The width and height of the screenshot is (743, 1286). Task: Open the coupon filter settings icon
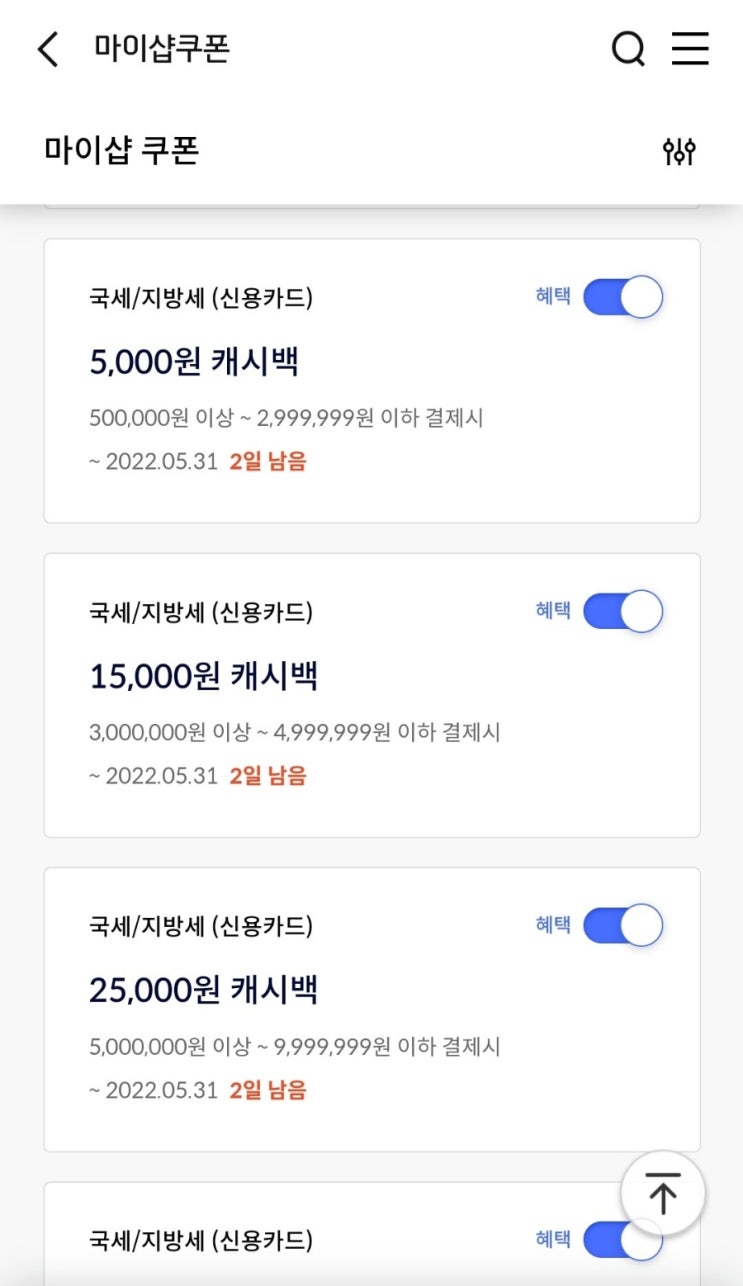[679, 152]
